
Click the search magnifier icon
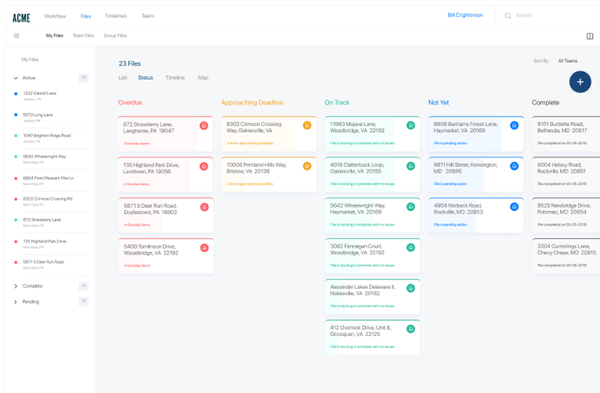point(508,16)
